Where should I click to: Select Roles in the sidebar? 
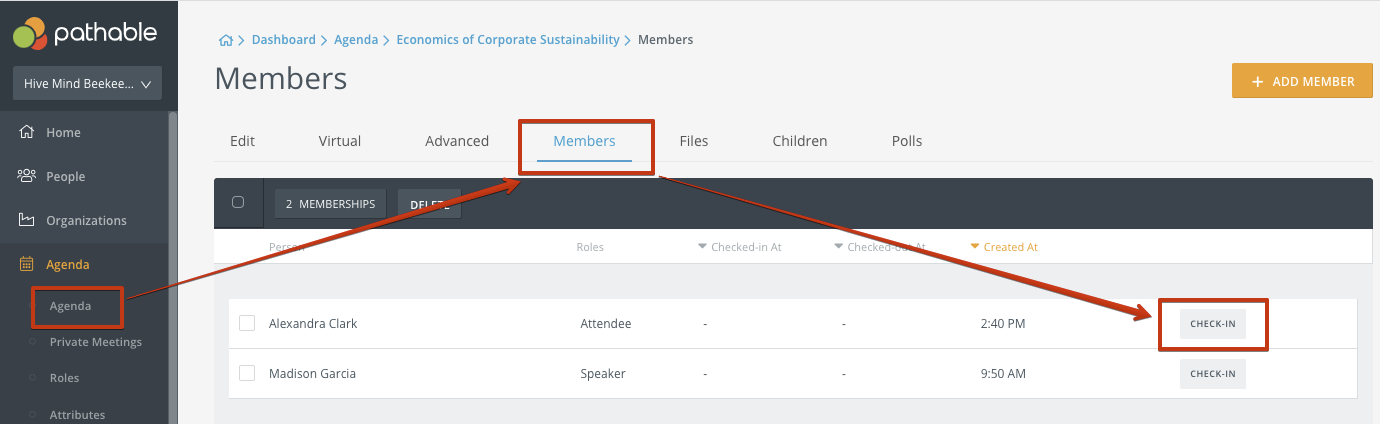[x=64, y=378]
